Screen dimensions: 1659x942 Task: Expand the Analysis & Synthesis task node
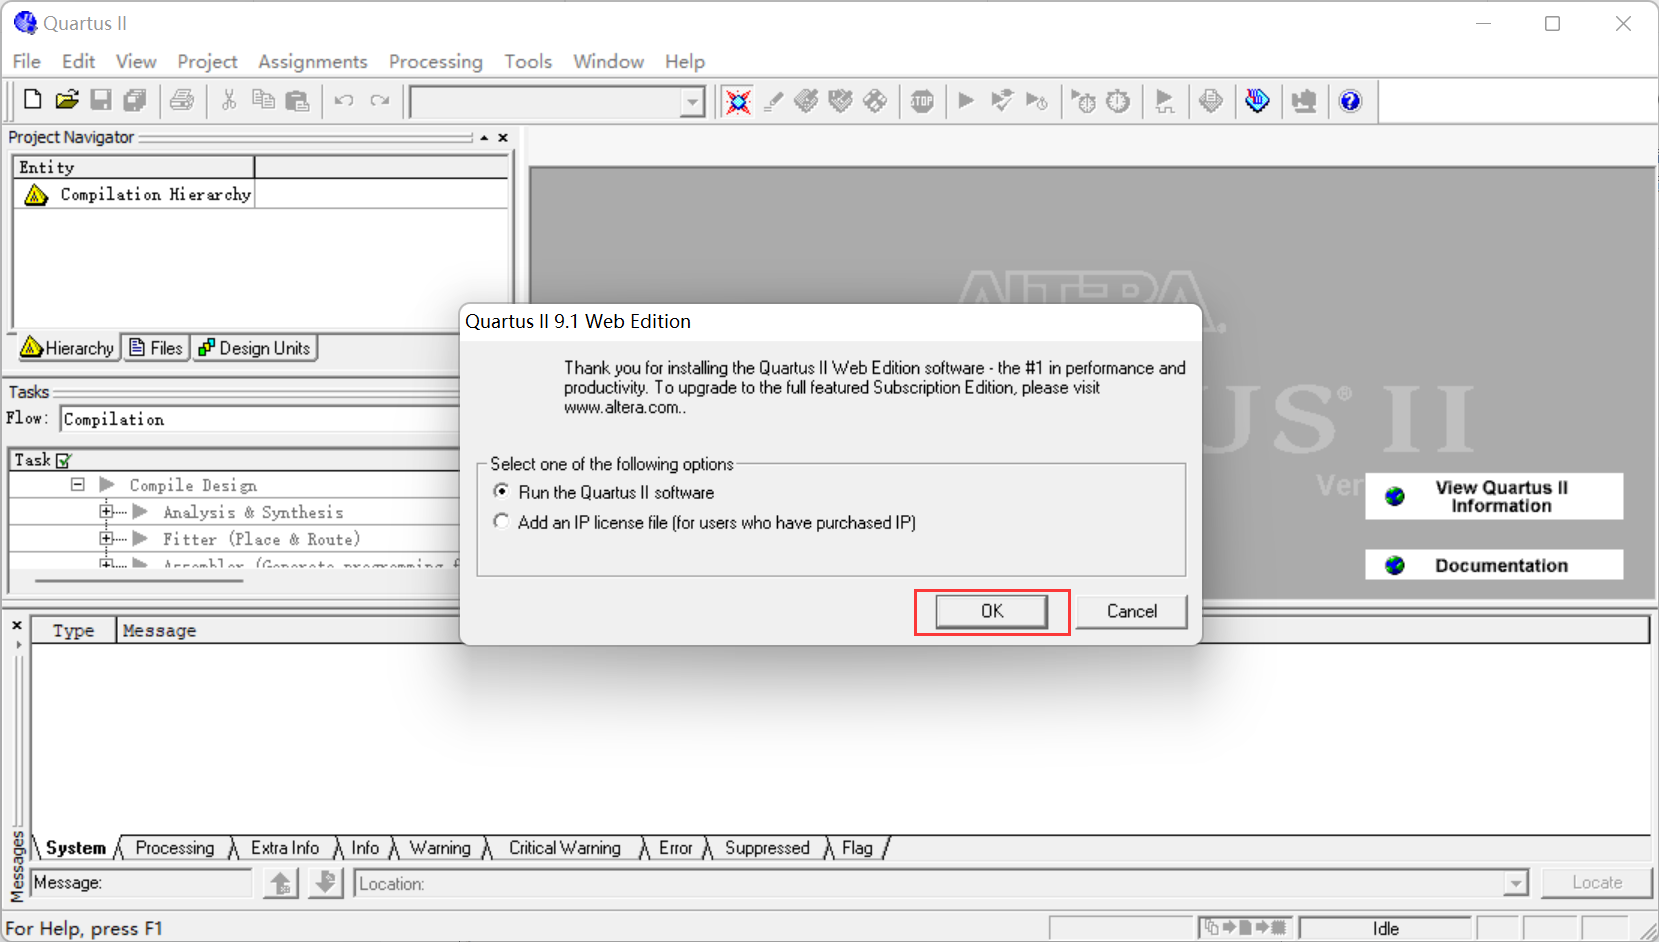(107, 510)
